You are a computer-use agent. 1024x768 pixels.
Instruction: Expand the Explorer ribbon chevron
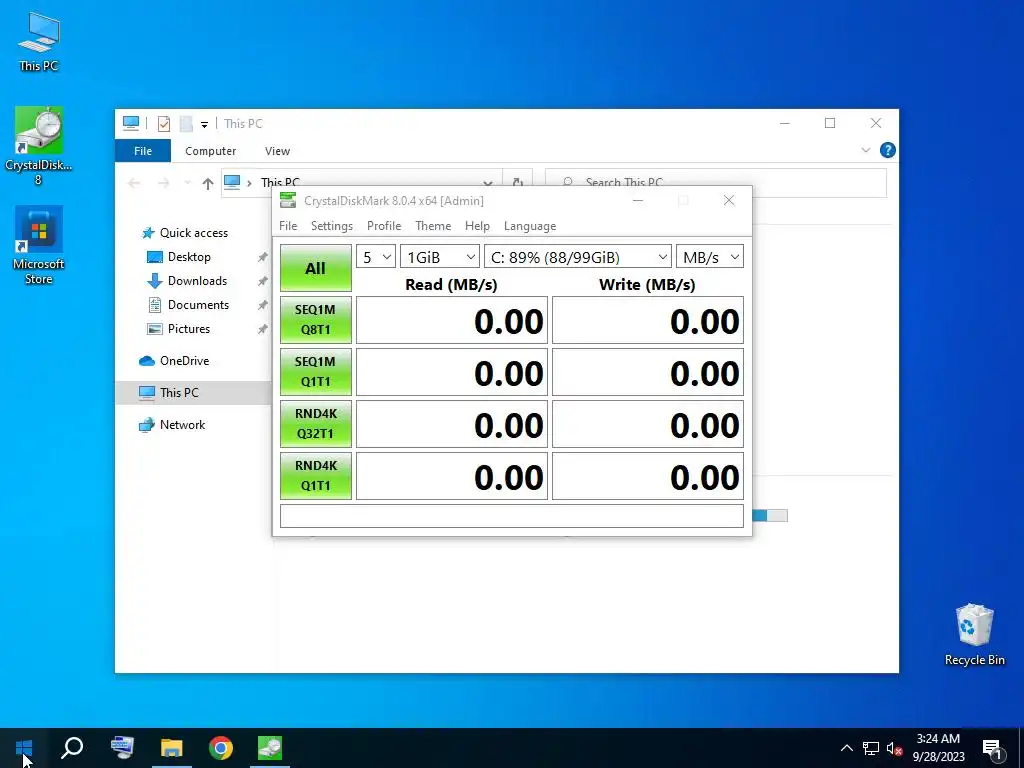coord(866,150)
